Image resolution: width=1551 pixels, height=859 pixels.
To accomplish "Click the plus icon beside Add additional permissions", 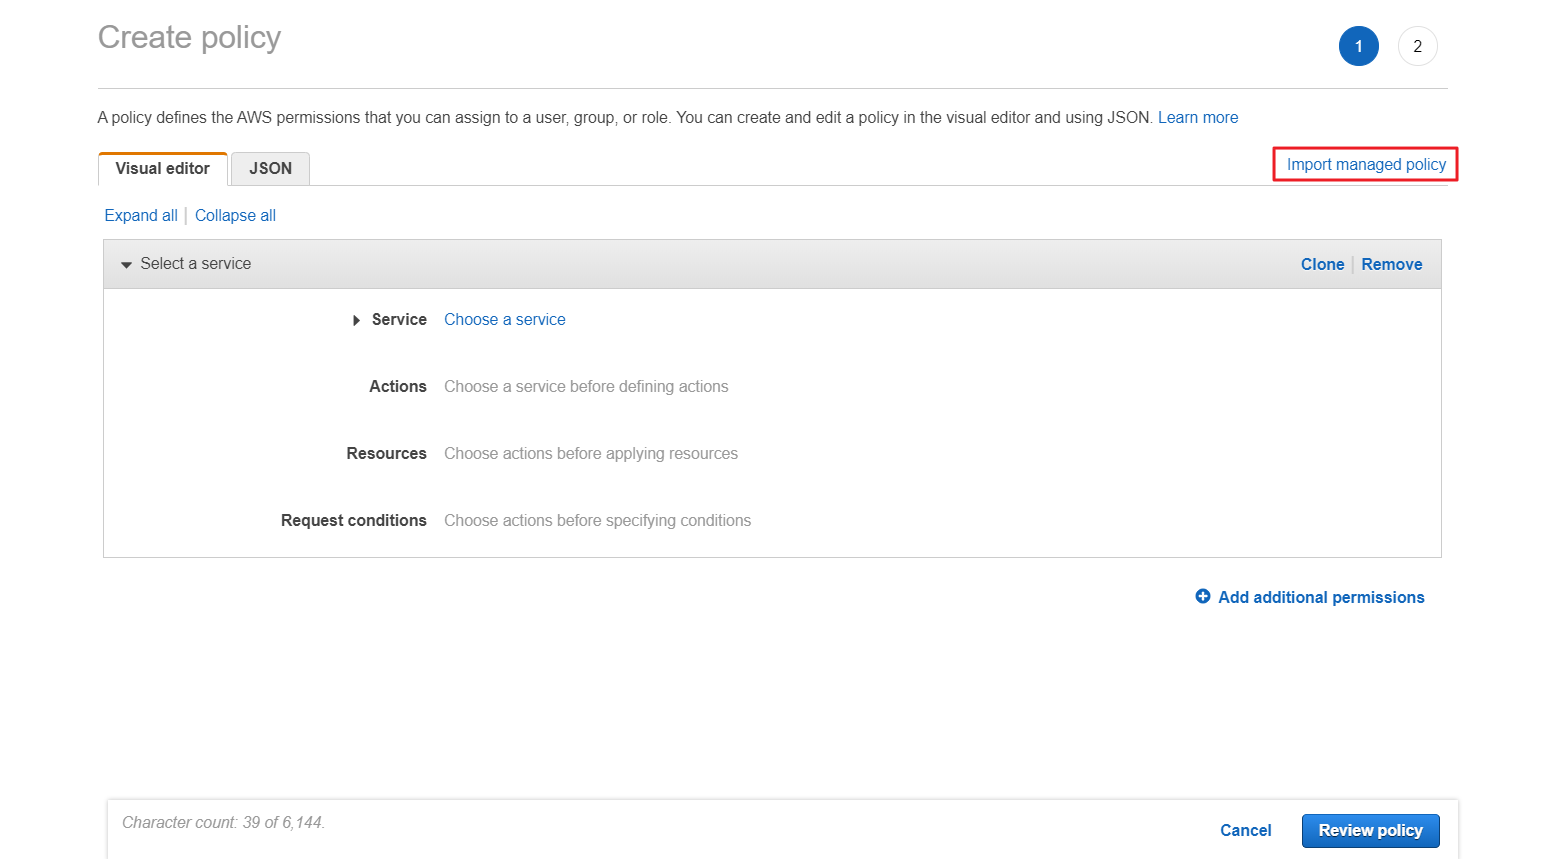I will pos(1202,596).
